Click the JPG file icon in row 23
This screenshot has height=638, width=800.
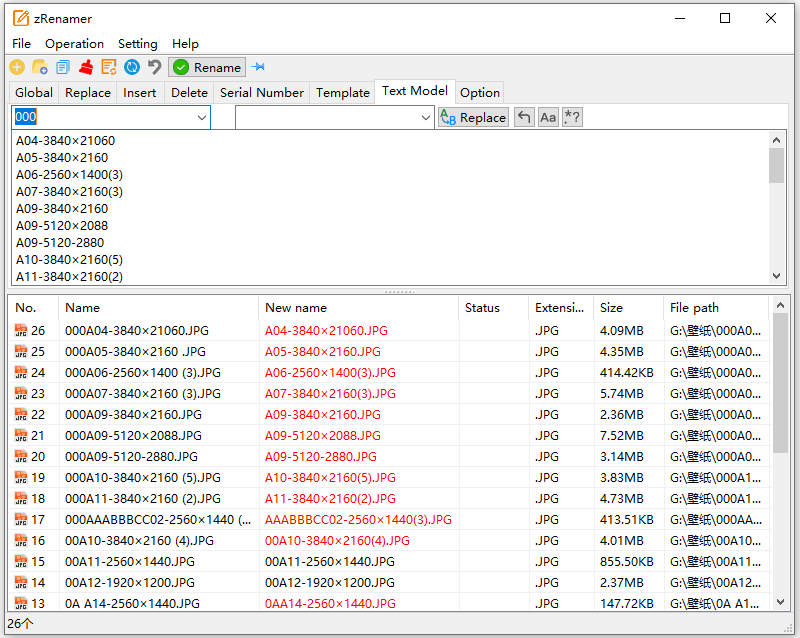[21, 393]
